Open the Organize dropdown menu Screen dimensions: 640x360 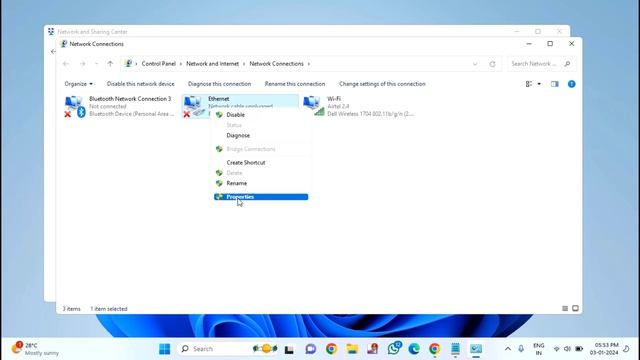[78, 84]
